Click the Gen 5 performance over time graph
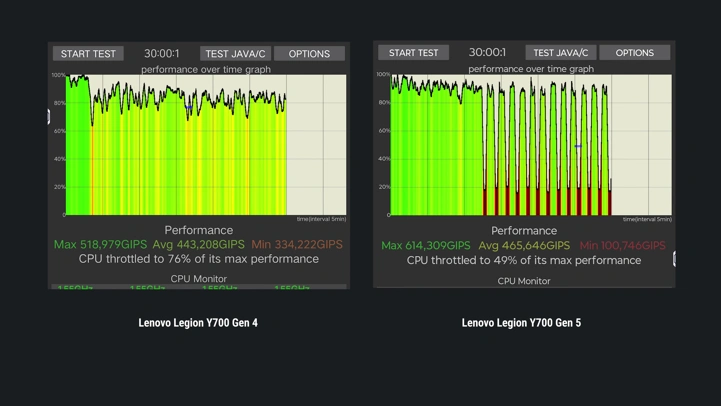Screen dimensions: 721x406 point(531,144)
